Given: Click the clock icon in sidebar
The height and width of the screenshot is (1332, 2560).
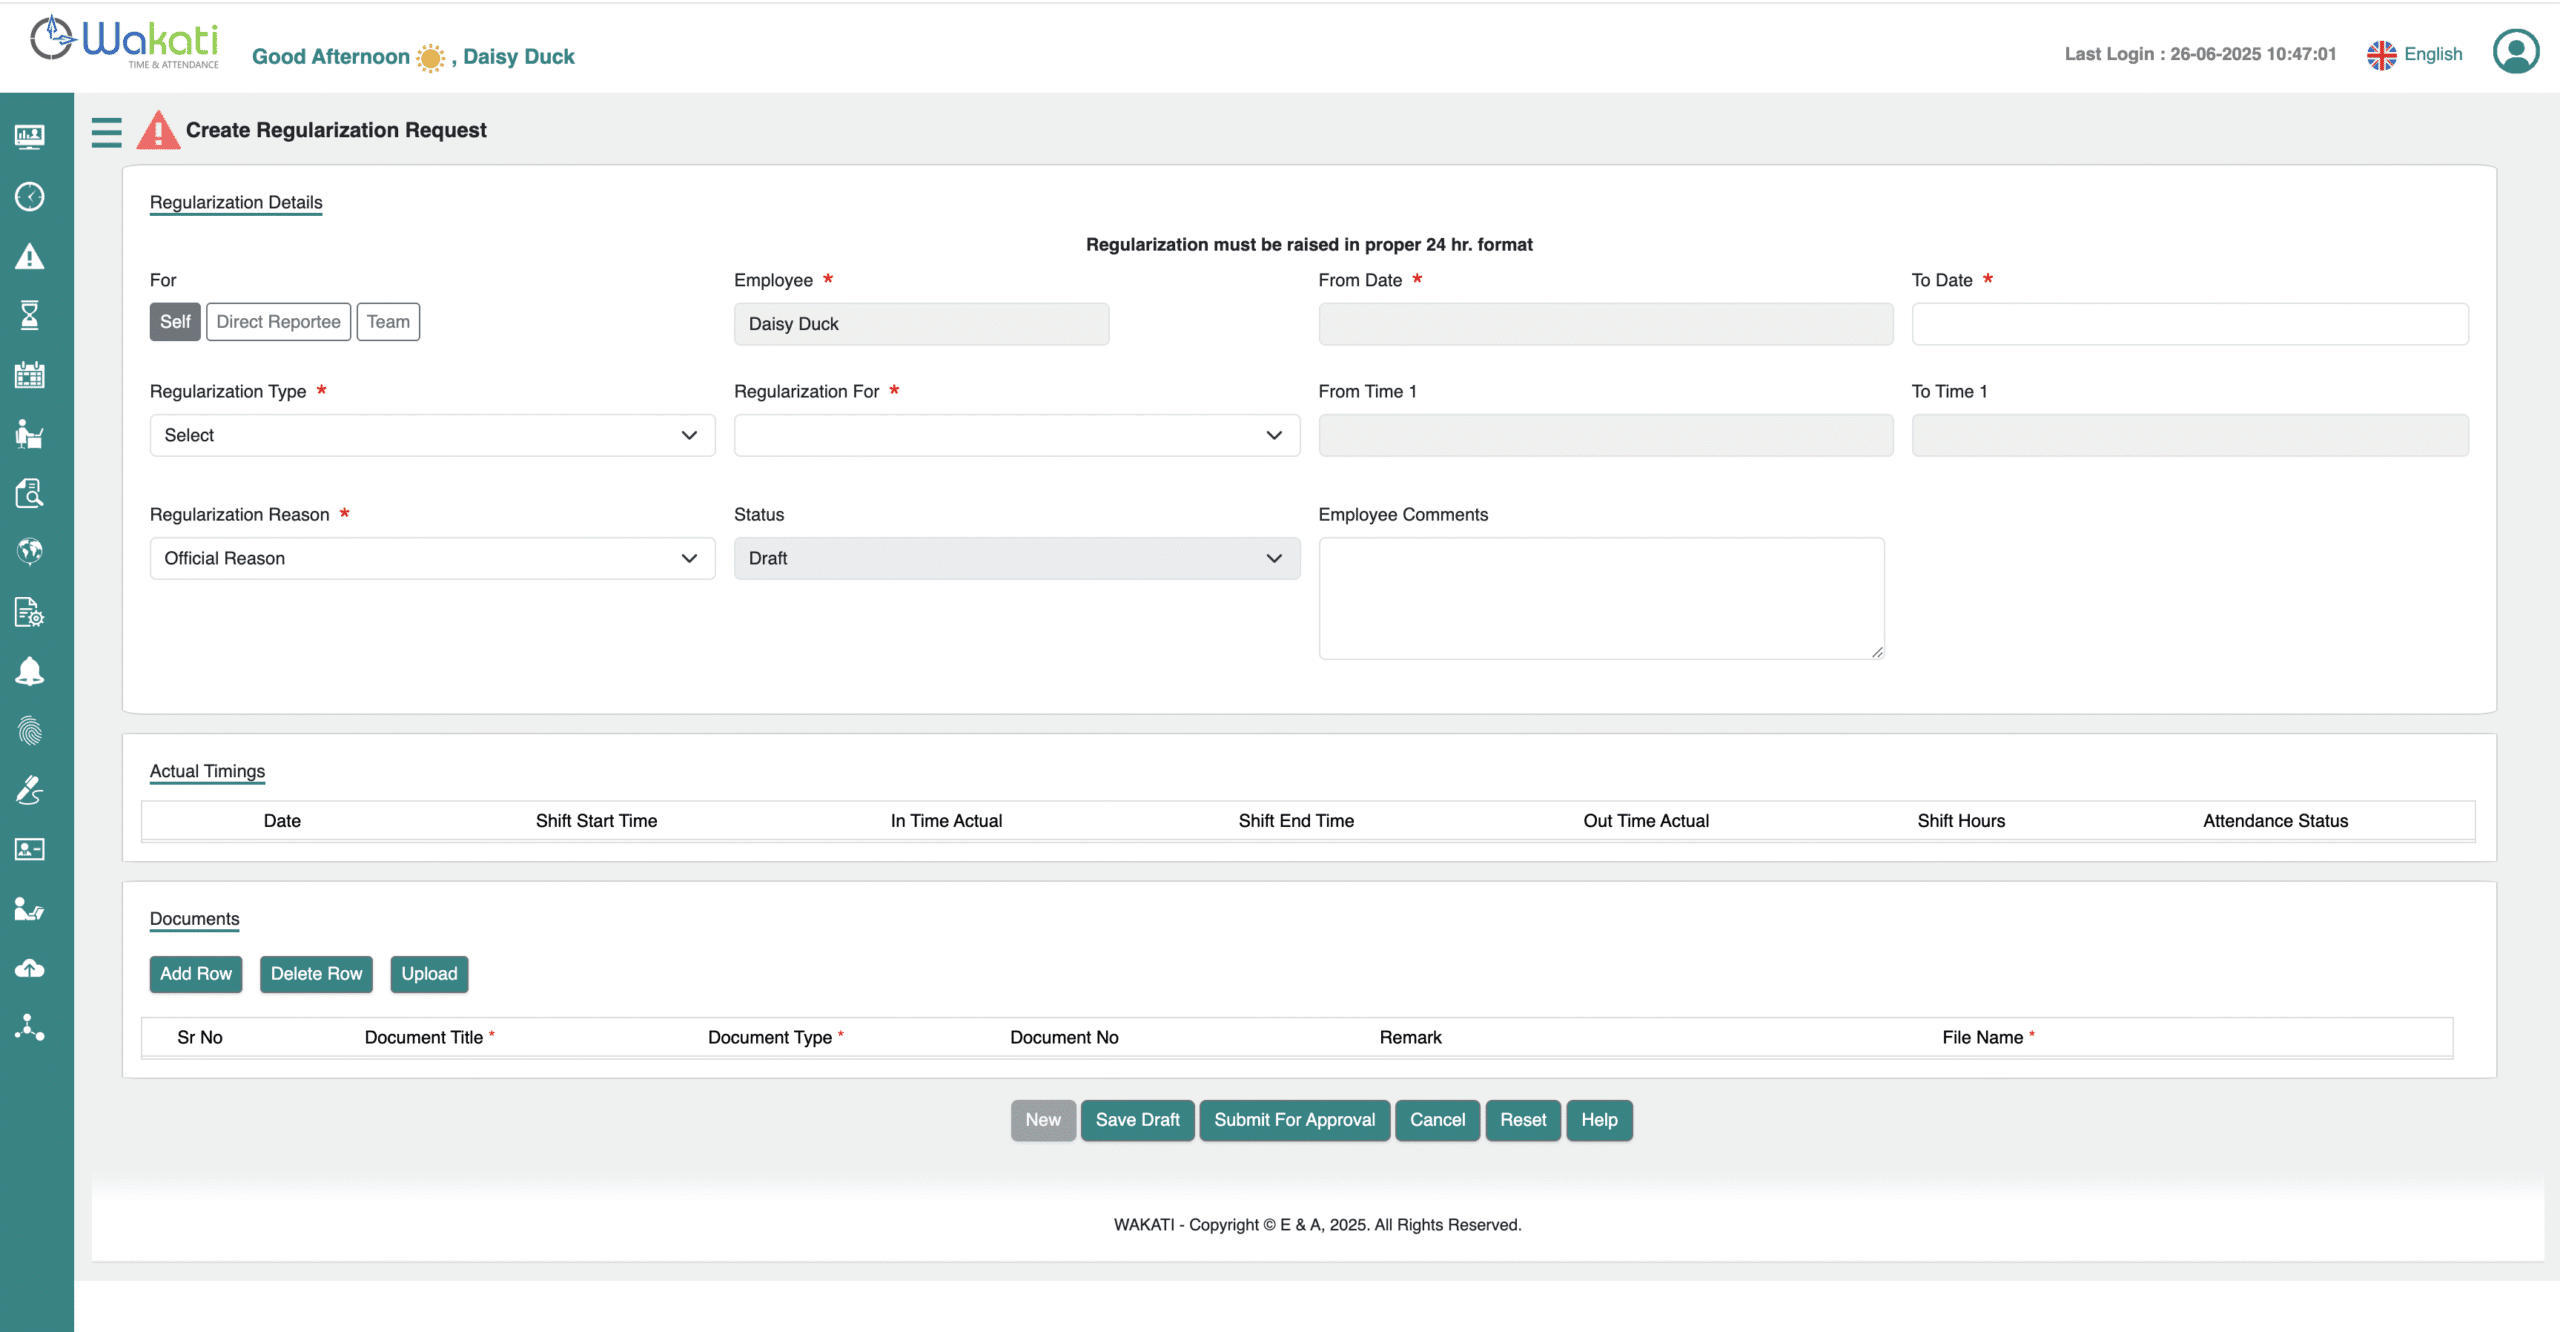Looking at the screenshot, I should point(30,197).
